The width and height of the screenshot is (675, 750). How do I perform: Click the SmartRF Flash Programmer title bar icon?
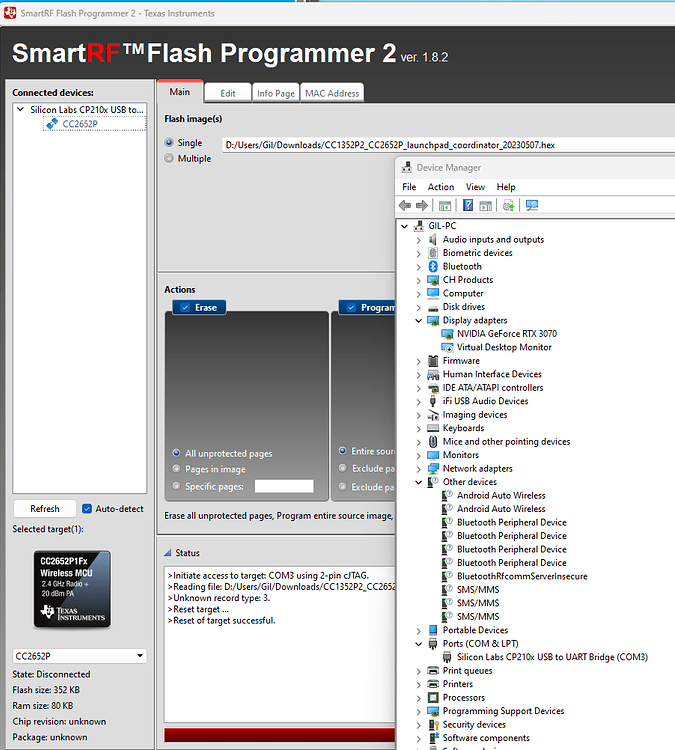click(10, 13)
